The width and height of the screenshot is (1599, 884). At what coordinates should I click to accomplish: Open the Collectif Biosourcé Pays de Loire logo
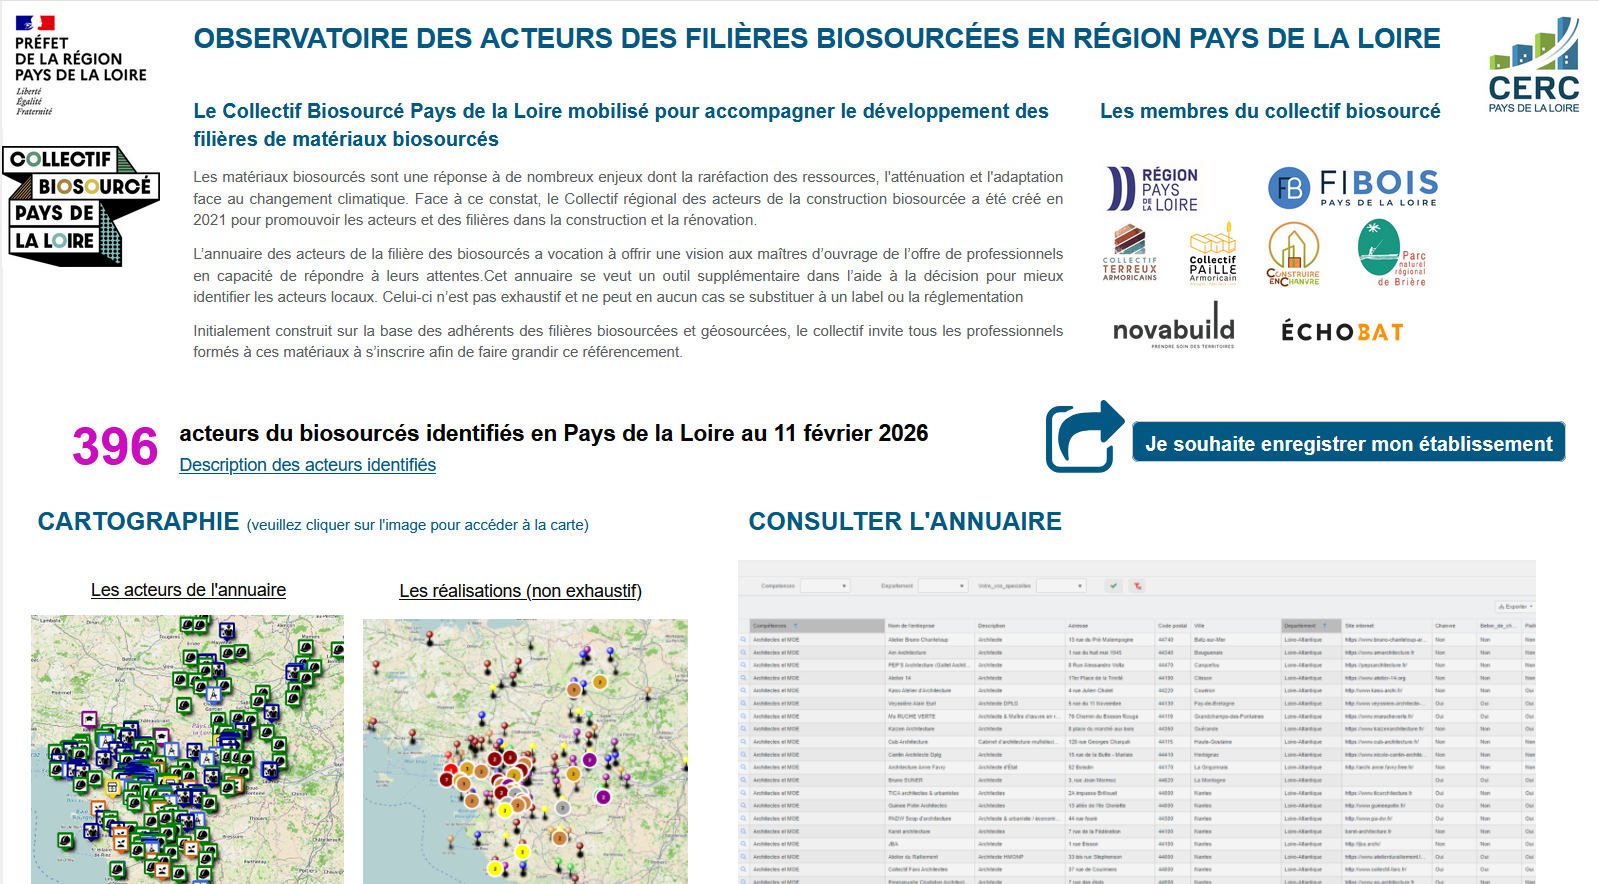coord(80,206)
